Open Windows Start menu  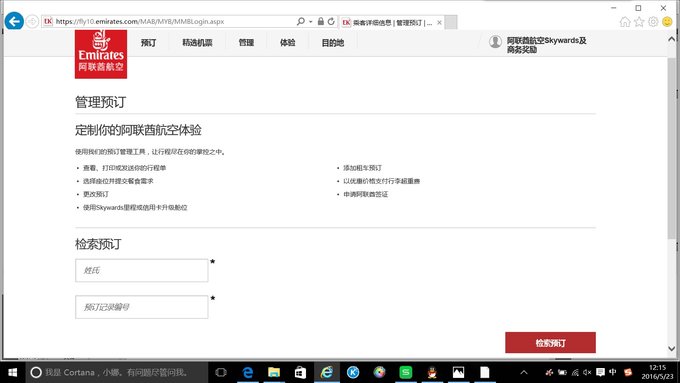pos(13,372)
